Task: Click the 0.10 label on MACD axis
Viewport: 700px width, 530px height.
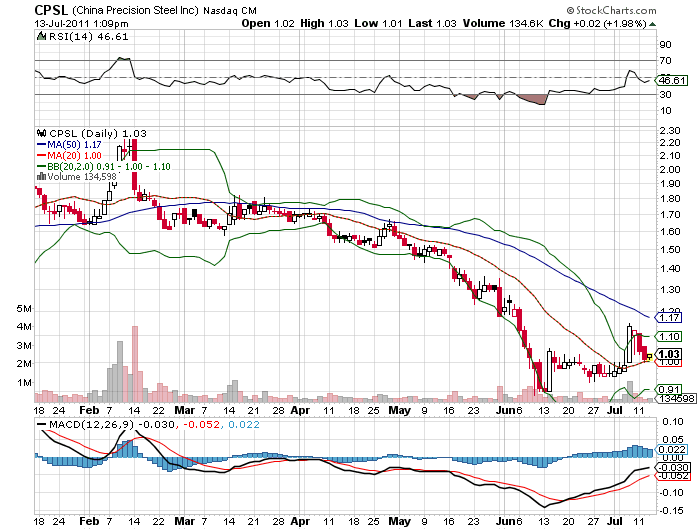Action: pyautogui.click(x=672, y=422)
